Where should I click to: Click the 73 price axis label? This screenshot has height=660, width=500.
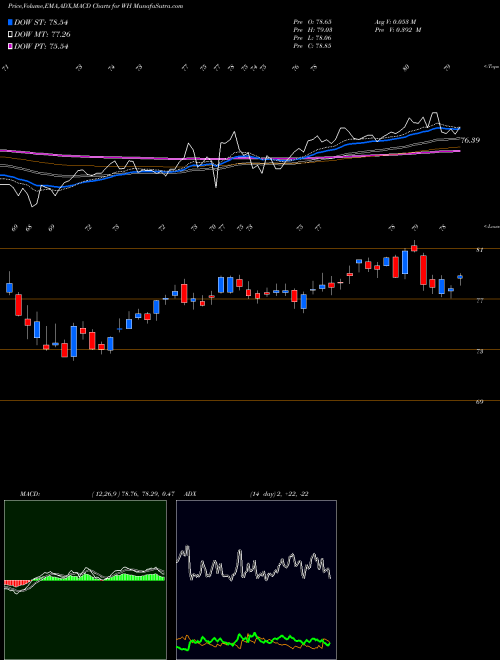tap(479, 351)
